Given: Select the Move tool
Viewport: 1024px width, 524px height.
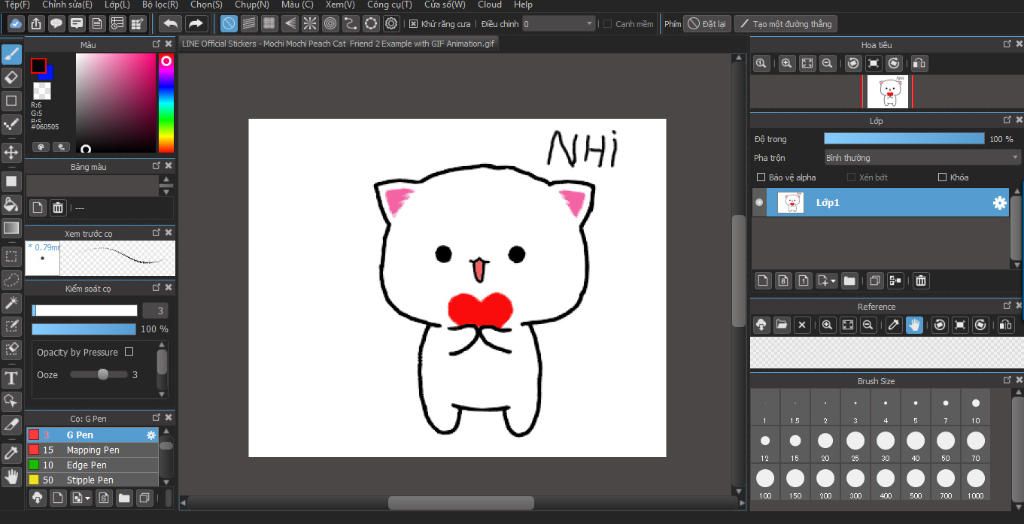Looking at the screenshot, I should tap(11, 153).
